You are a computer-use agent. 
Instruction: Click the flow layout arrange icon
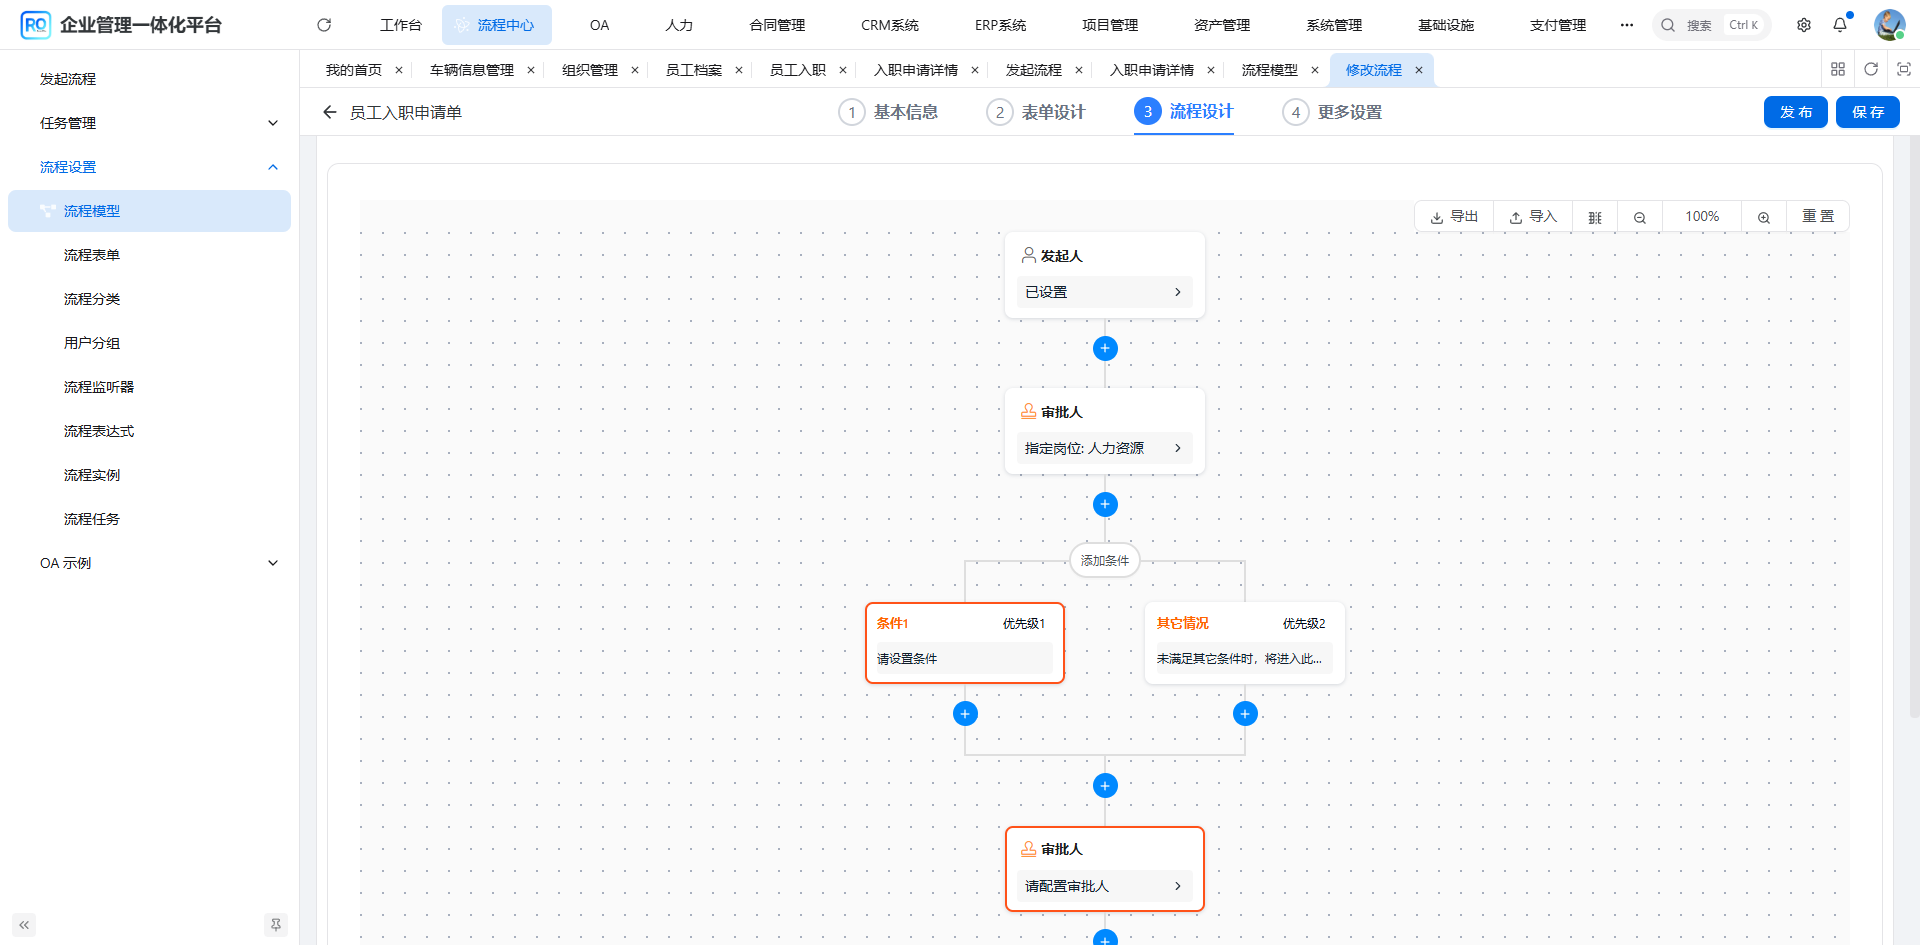[x=1595, y=217]
